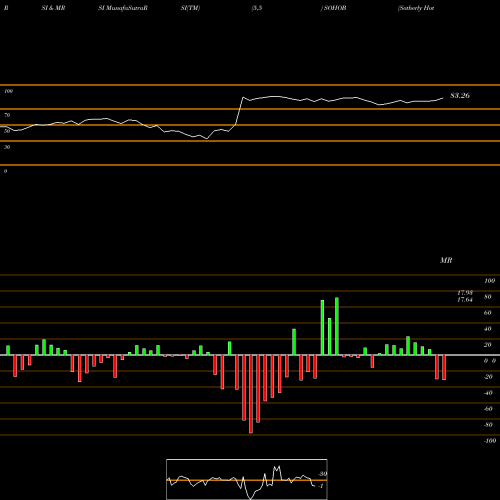Click the '70' level label on RSI axis
Screen dimensions: 500x500
point(7,115)
